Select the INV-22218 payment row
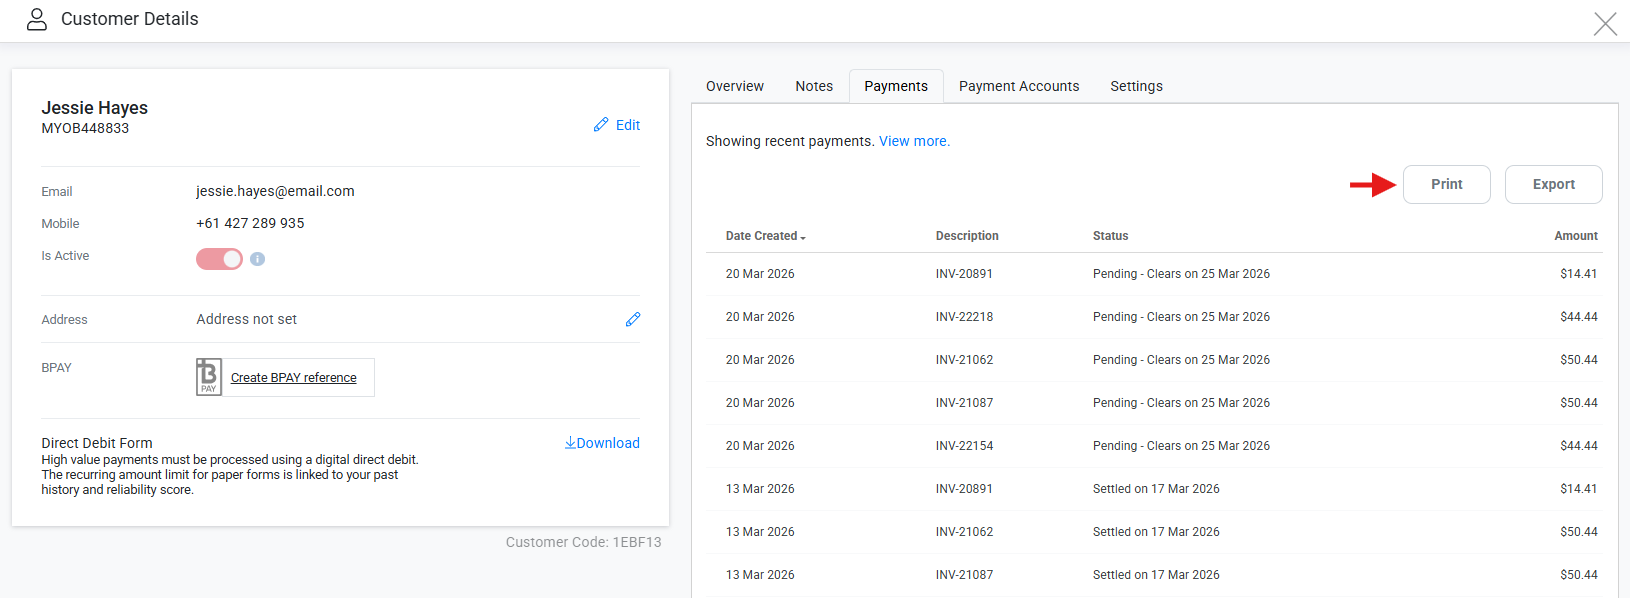Screen dimensions: 1630x598 (x=1160, y=317)
